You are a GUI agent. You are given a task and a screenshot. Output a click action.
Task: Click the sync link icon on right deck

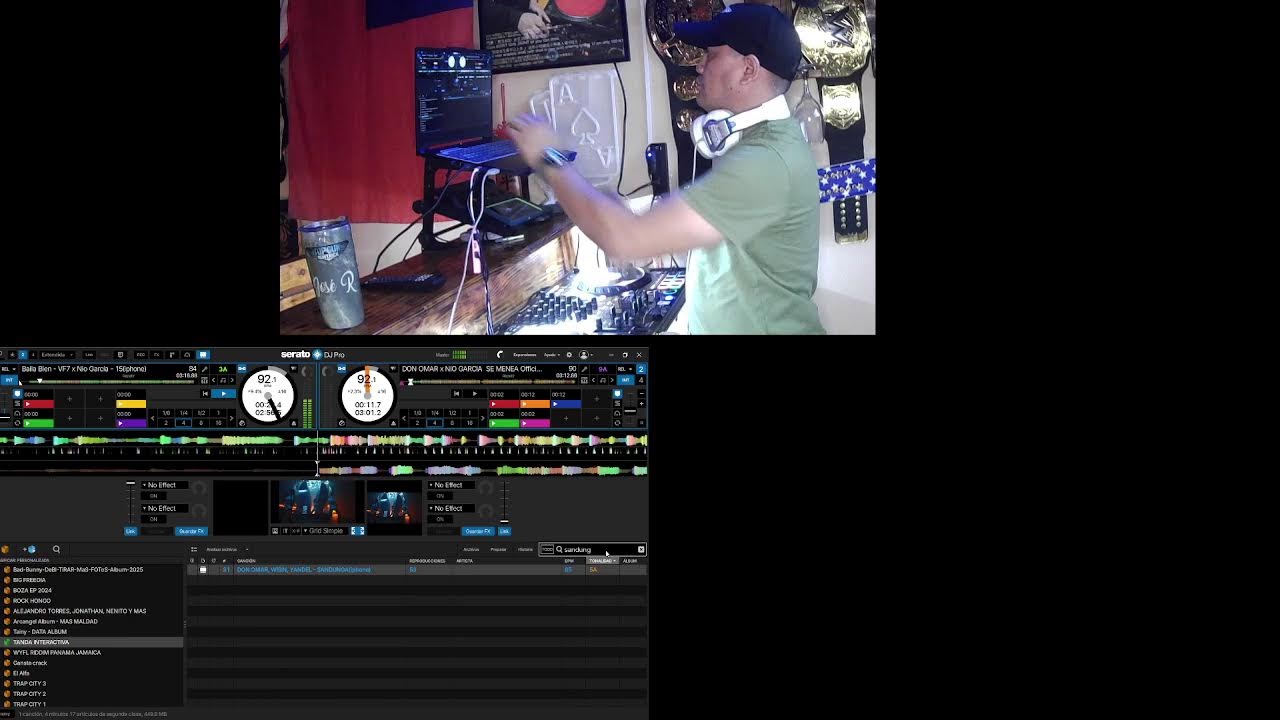point(342,369)
